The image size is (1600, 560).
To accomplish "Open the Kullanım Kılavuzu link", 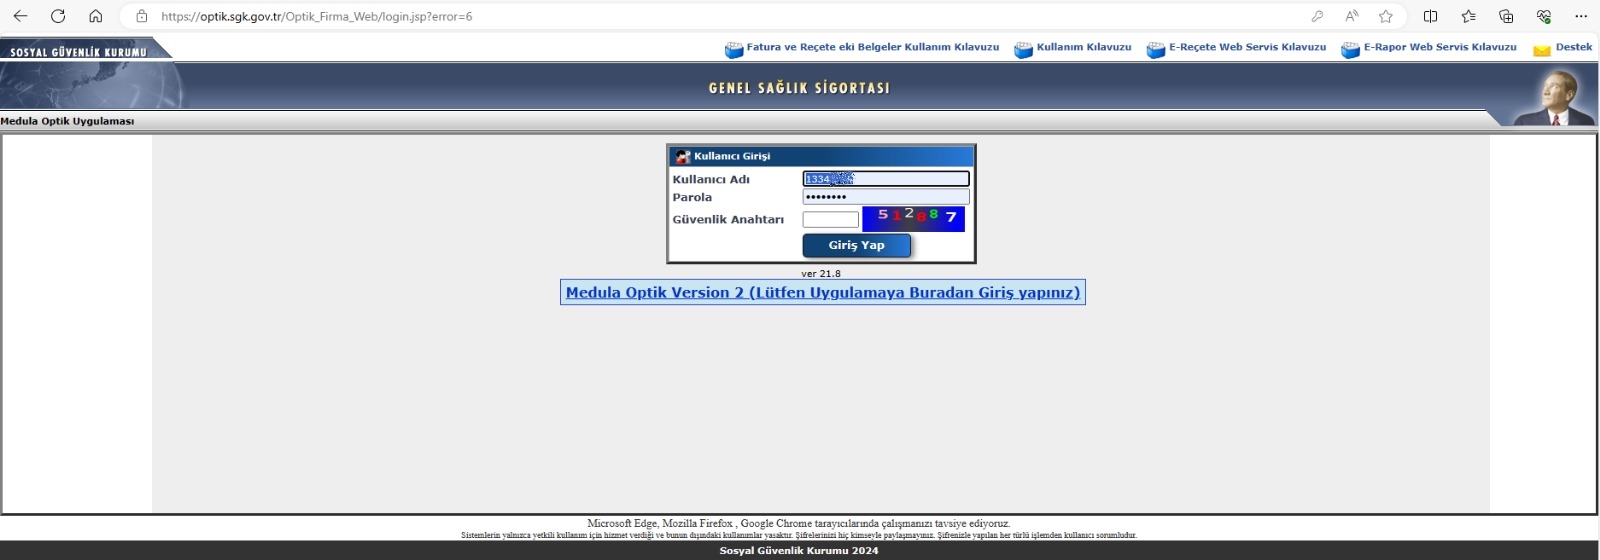I will [x=1083, y=47].
